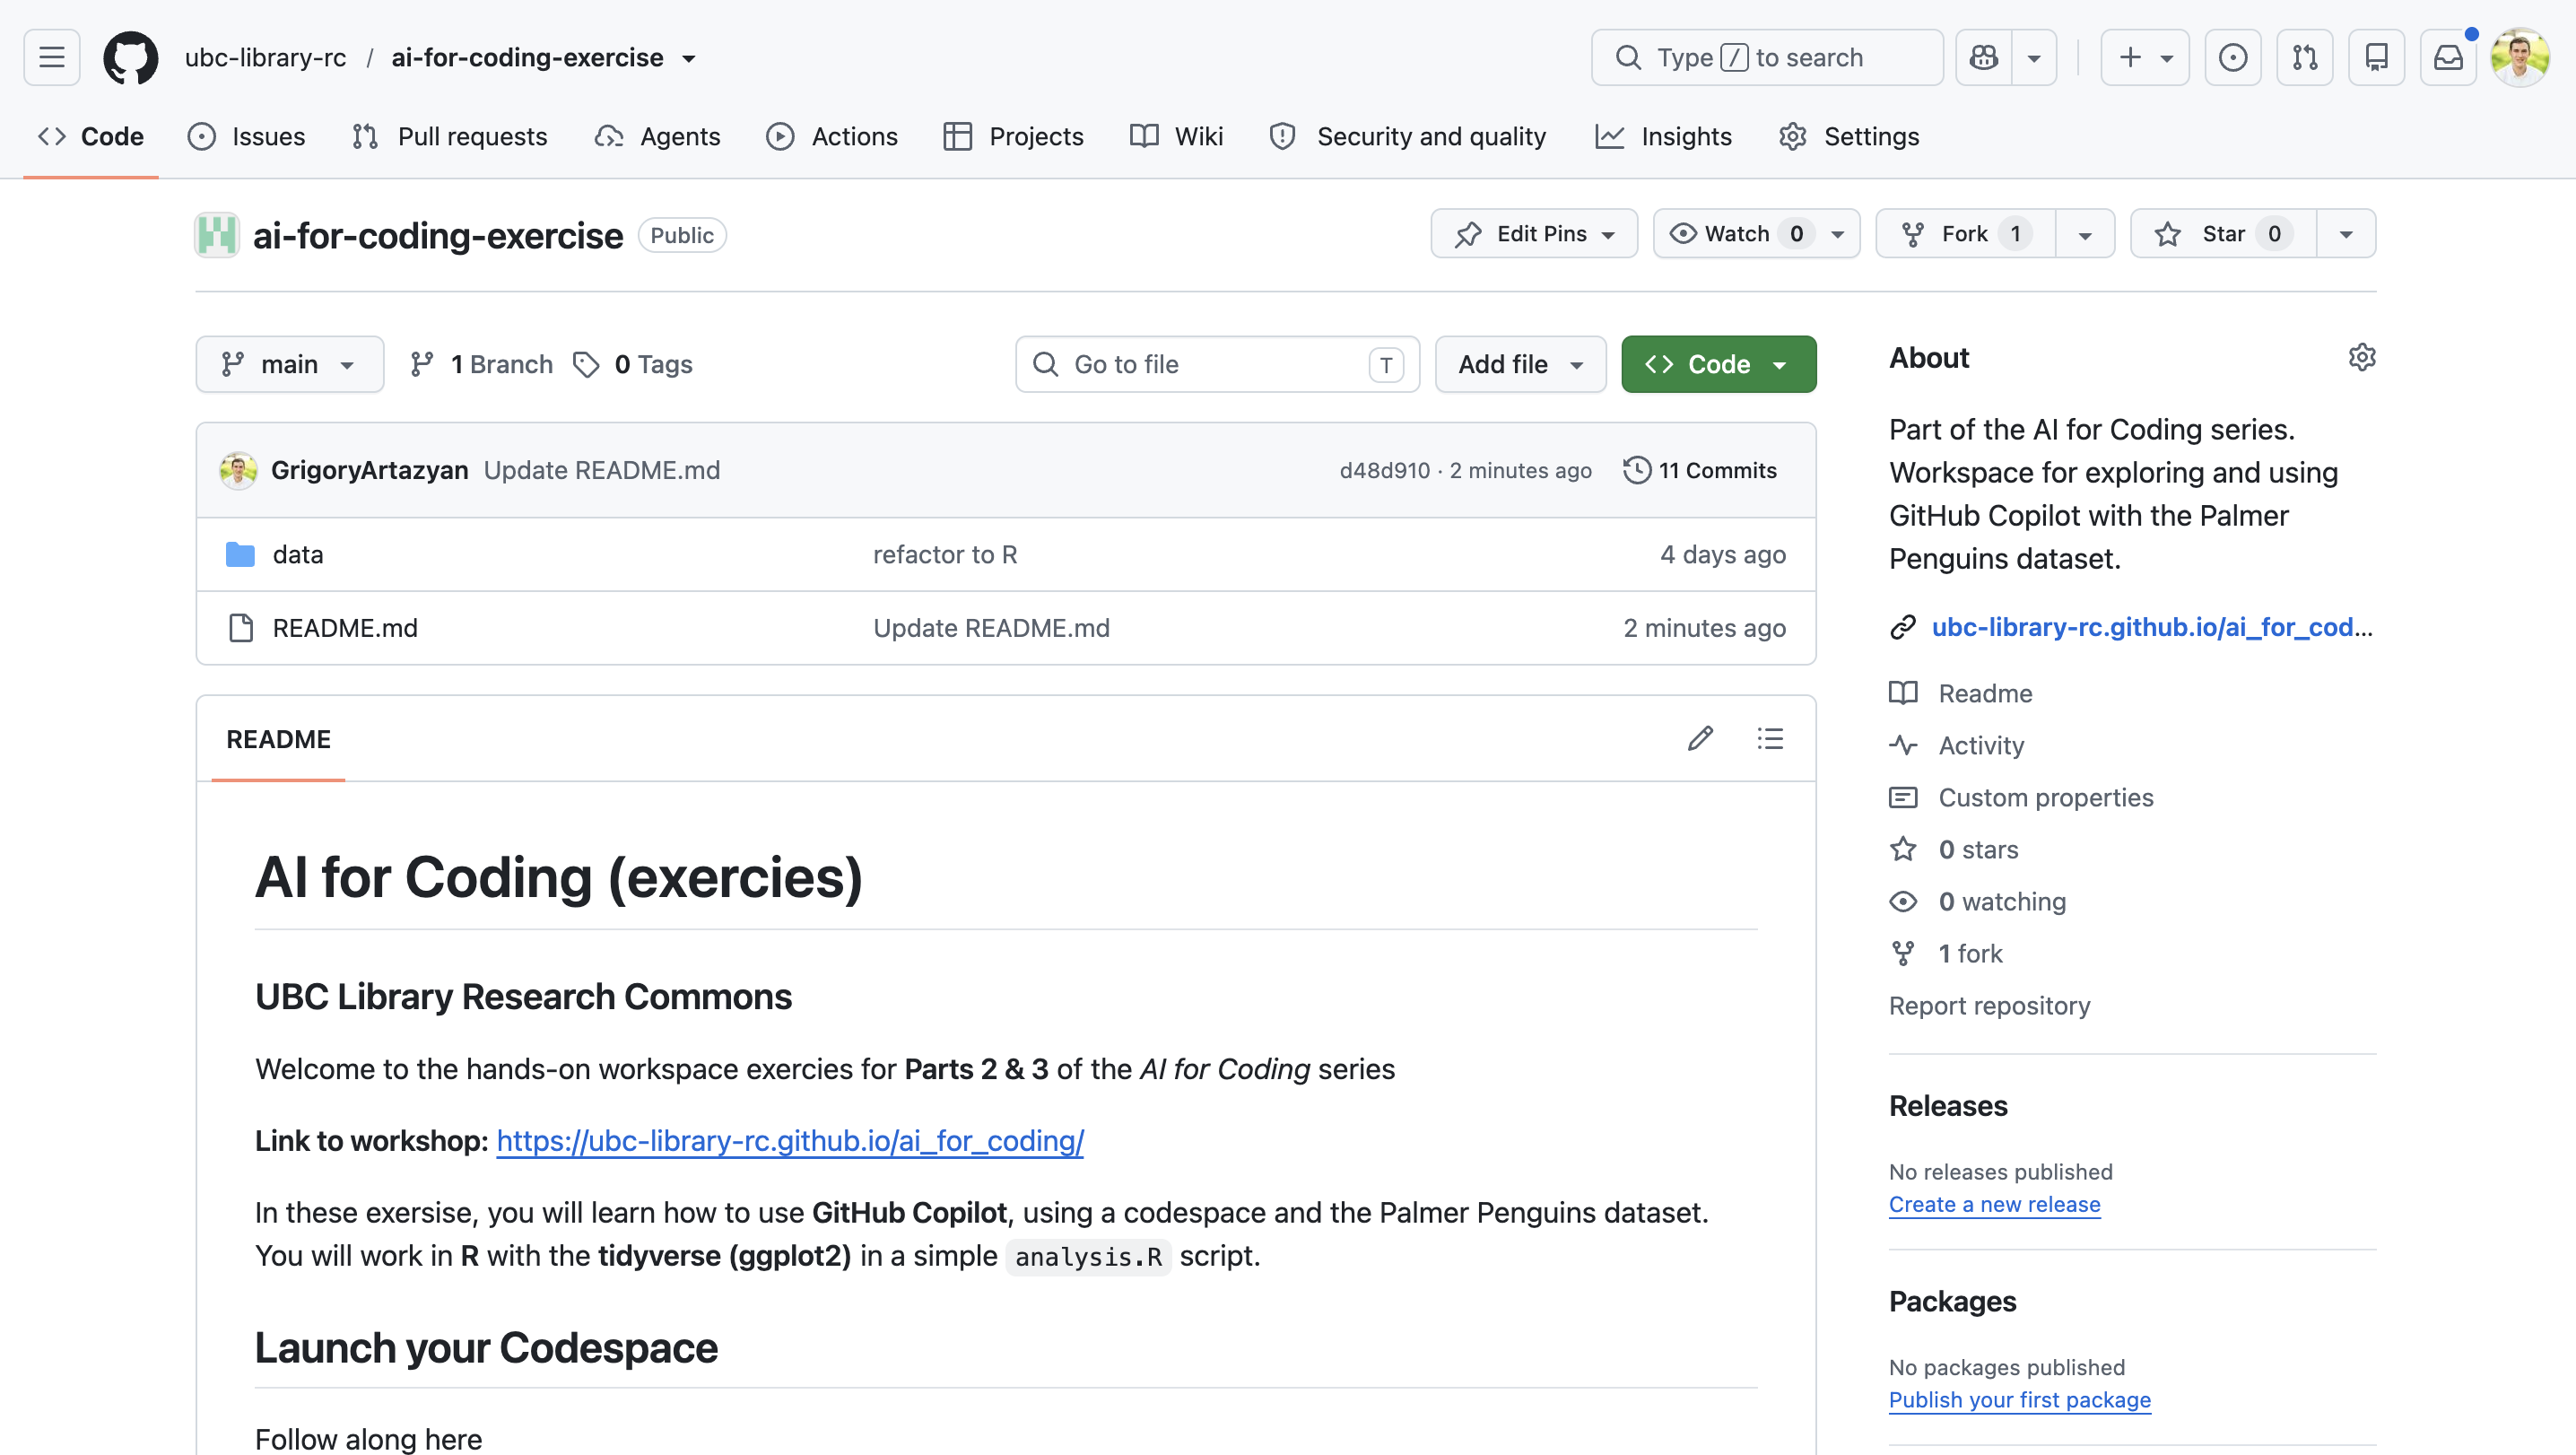The image size is (2576, 1455).
Task: Edit repository About details gear icon
Action: pyautogui.click(x=2362, y=357)
